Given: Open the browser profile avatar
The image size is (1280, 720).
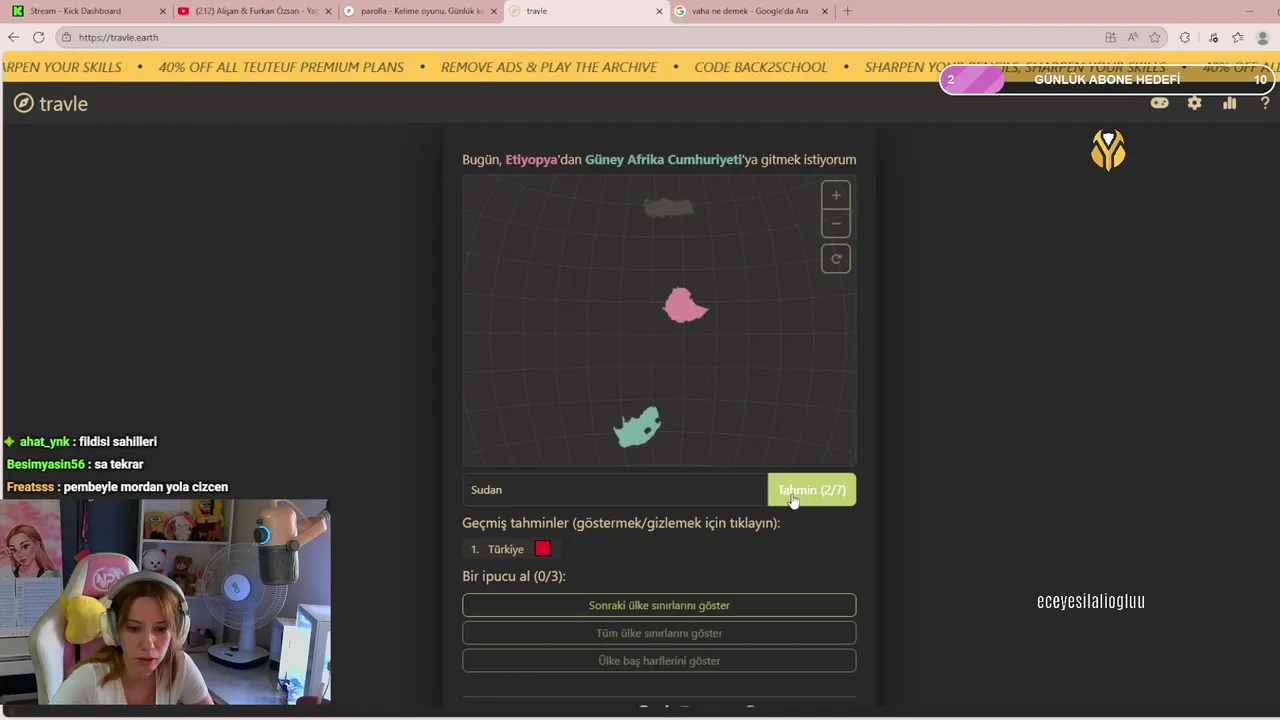Looking at the screenshot, I should click(x=1265, y=37).
